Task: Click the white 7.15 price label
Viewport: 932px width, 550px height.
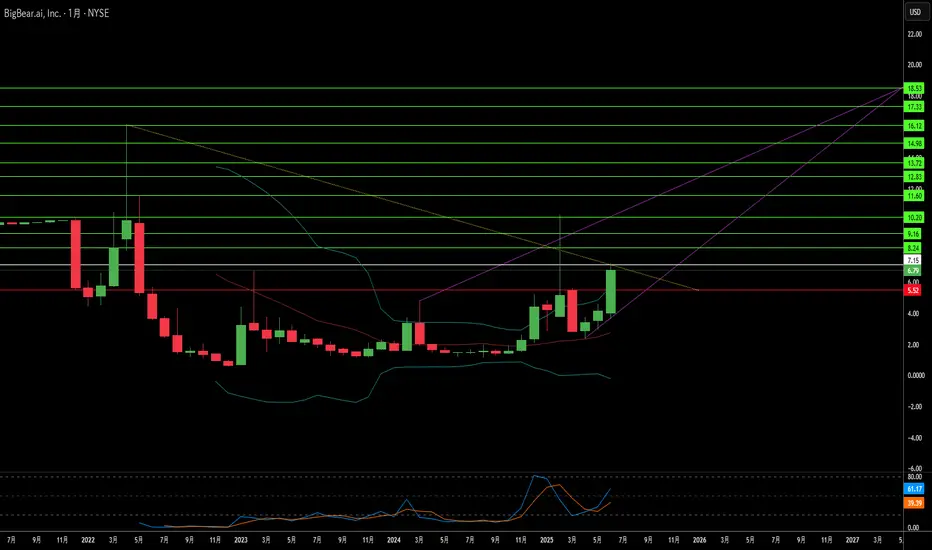Action: tap(913, 260)
